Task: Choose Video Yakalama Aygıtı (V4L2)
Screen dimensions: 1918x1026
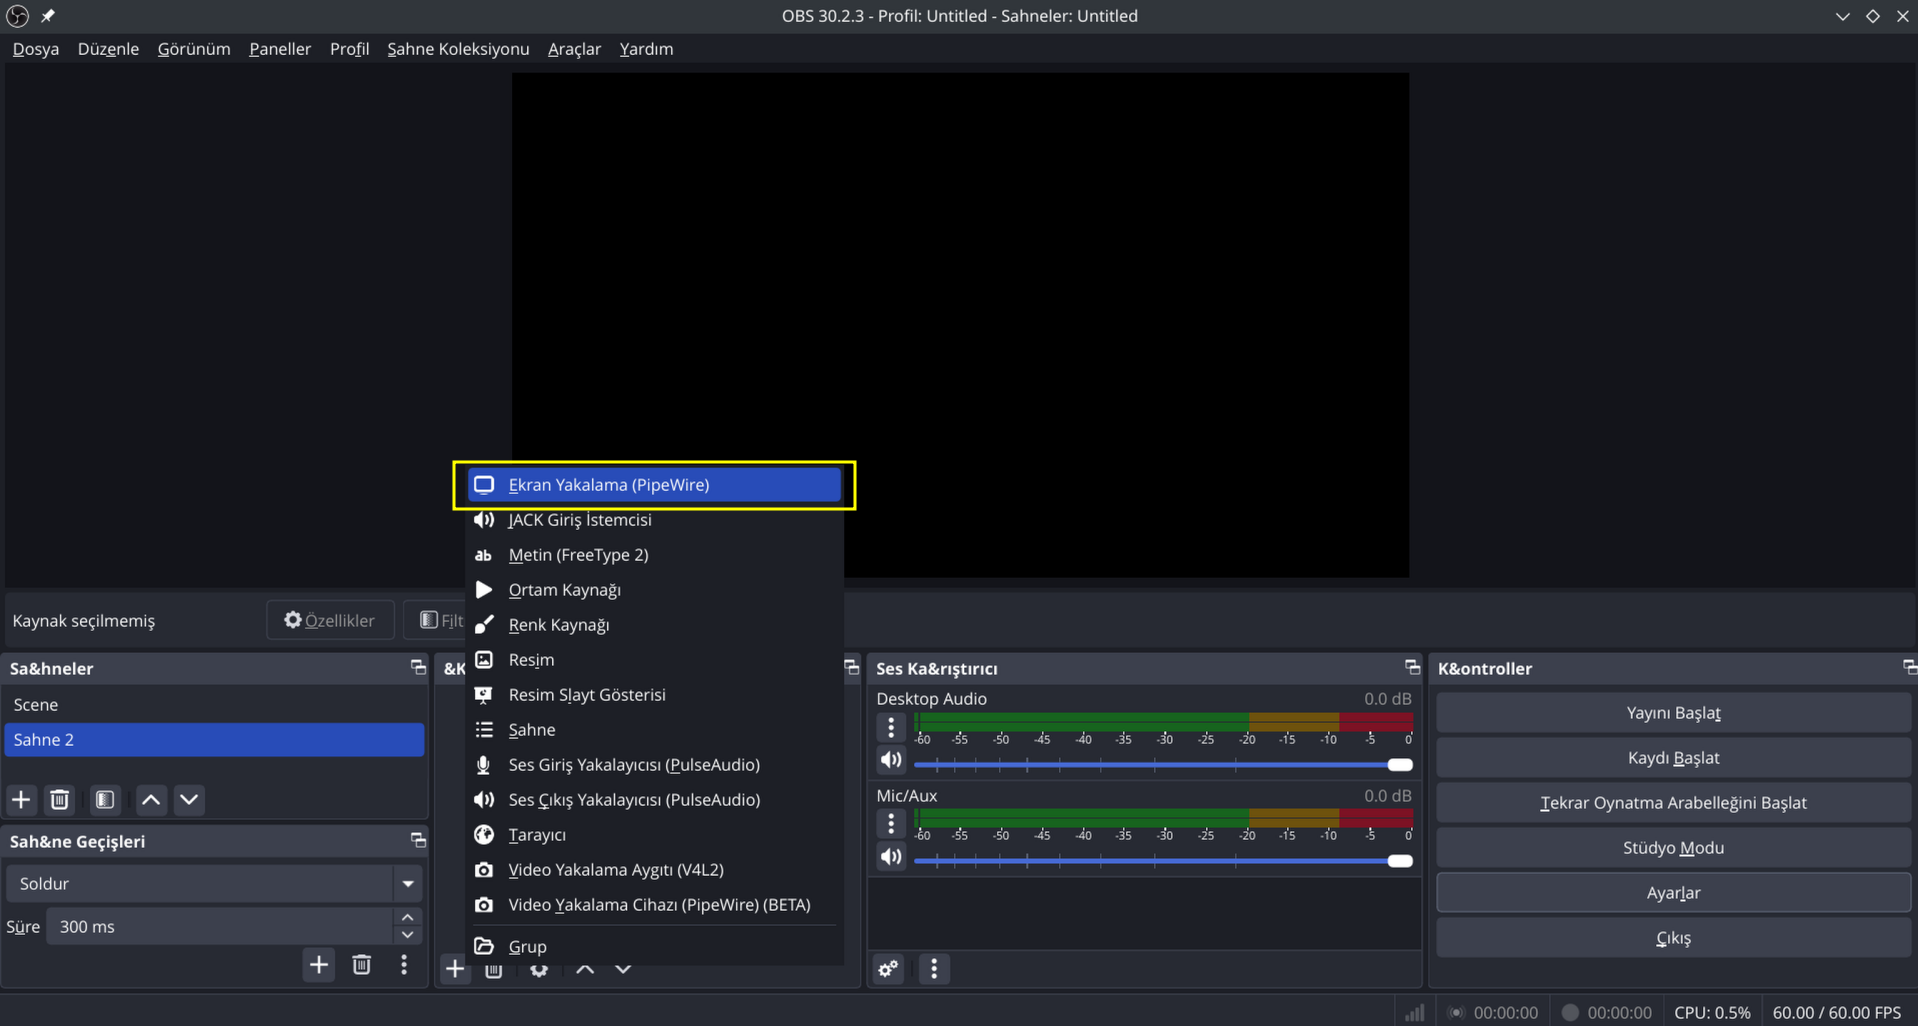Action: (654, 870)
